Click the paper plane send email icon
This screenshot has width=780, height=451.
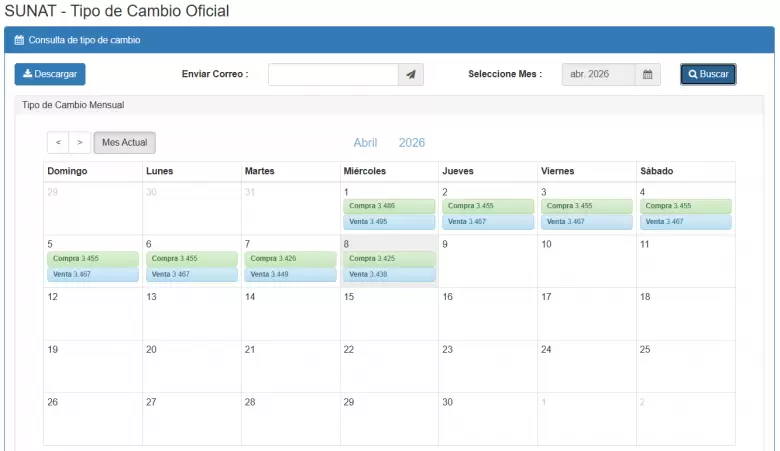[411, 75]
